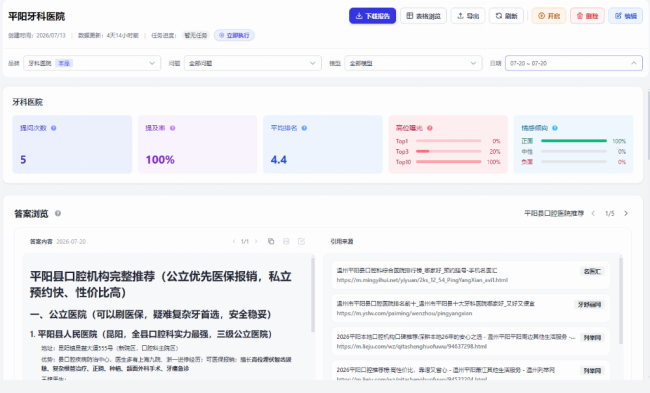
Task: Open the 日期 date range picker 07-20 ~ 07-20
Action: pos(574,63)
